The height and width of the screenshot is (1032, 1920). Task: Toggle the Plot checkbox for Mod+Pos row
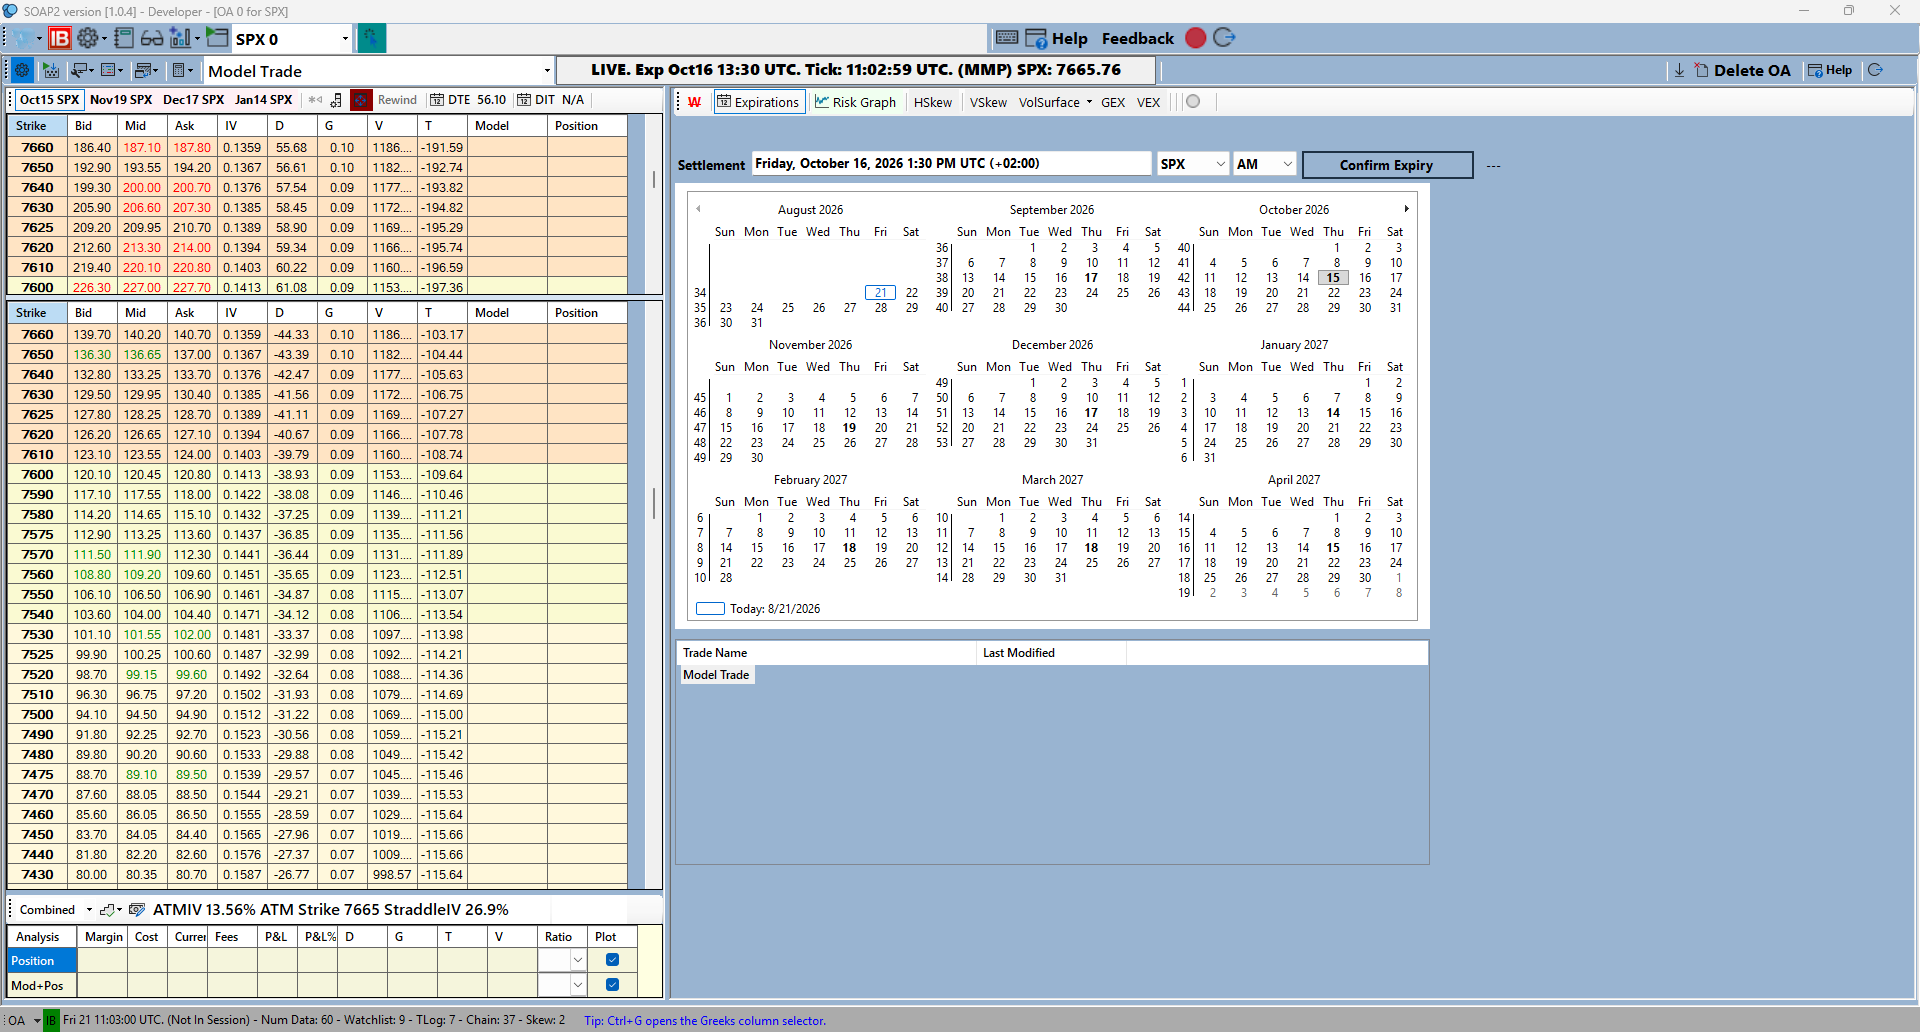point(612,985)
